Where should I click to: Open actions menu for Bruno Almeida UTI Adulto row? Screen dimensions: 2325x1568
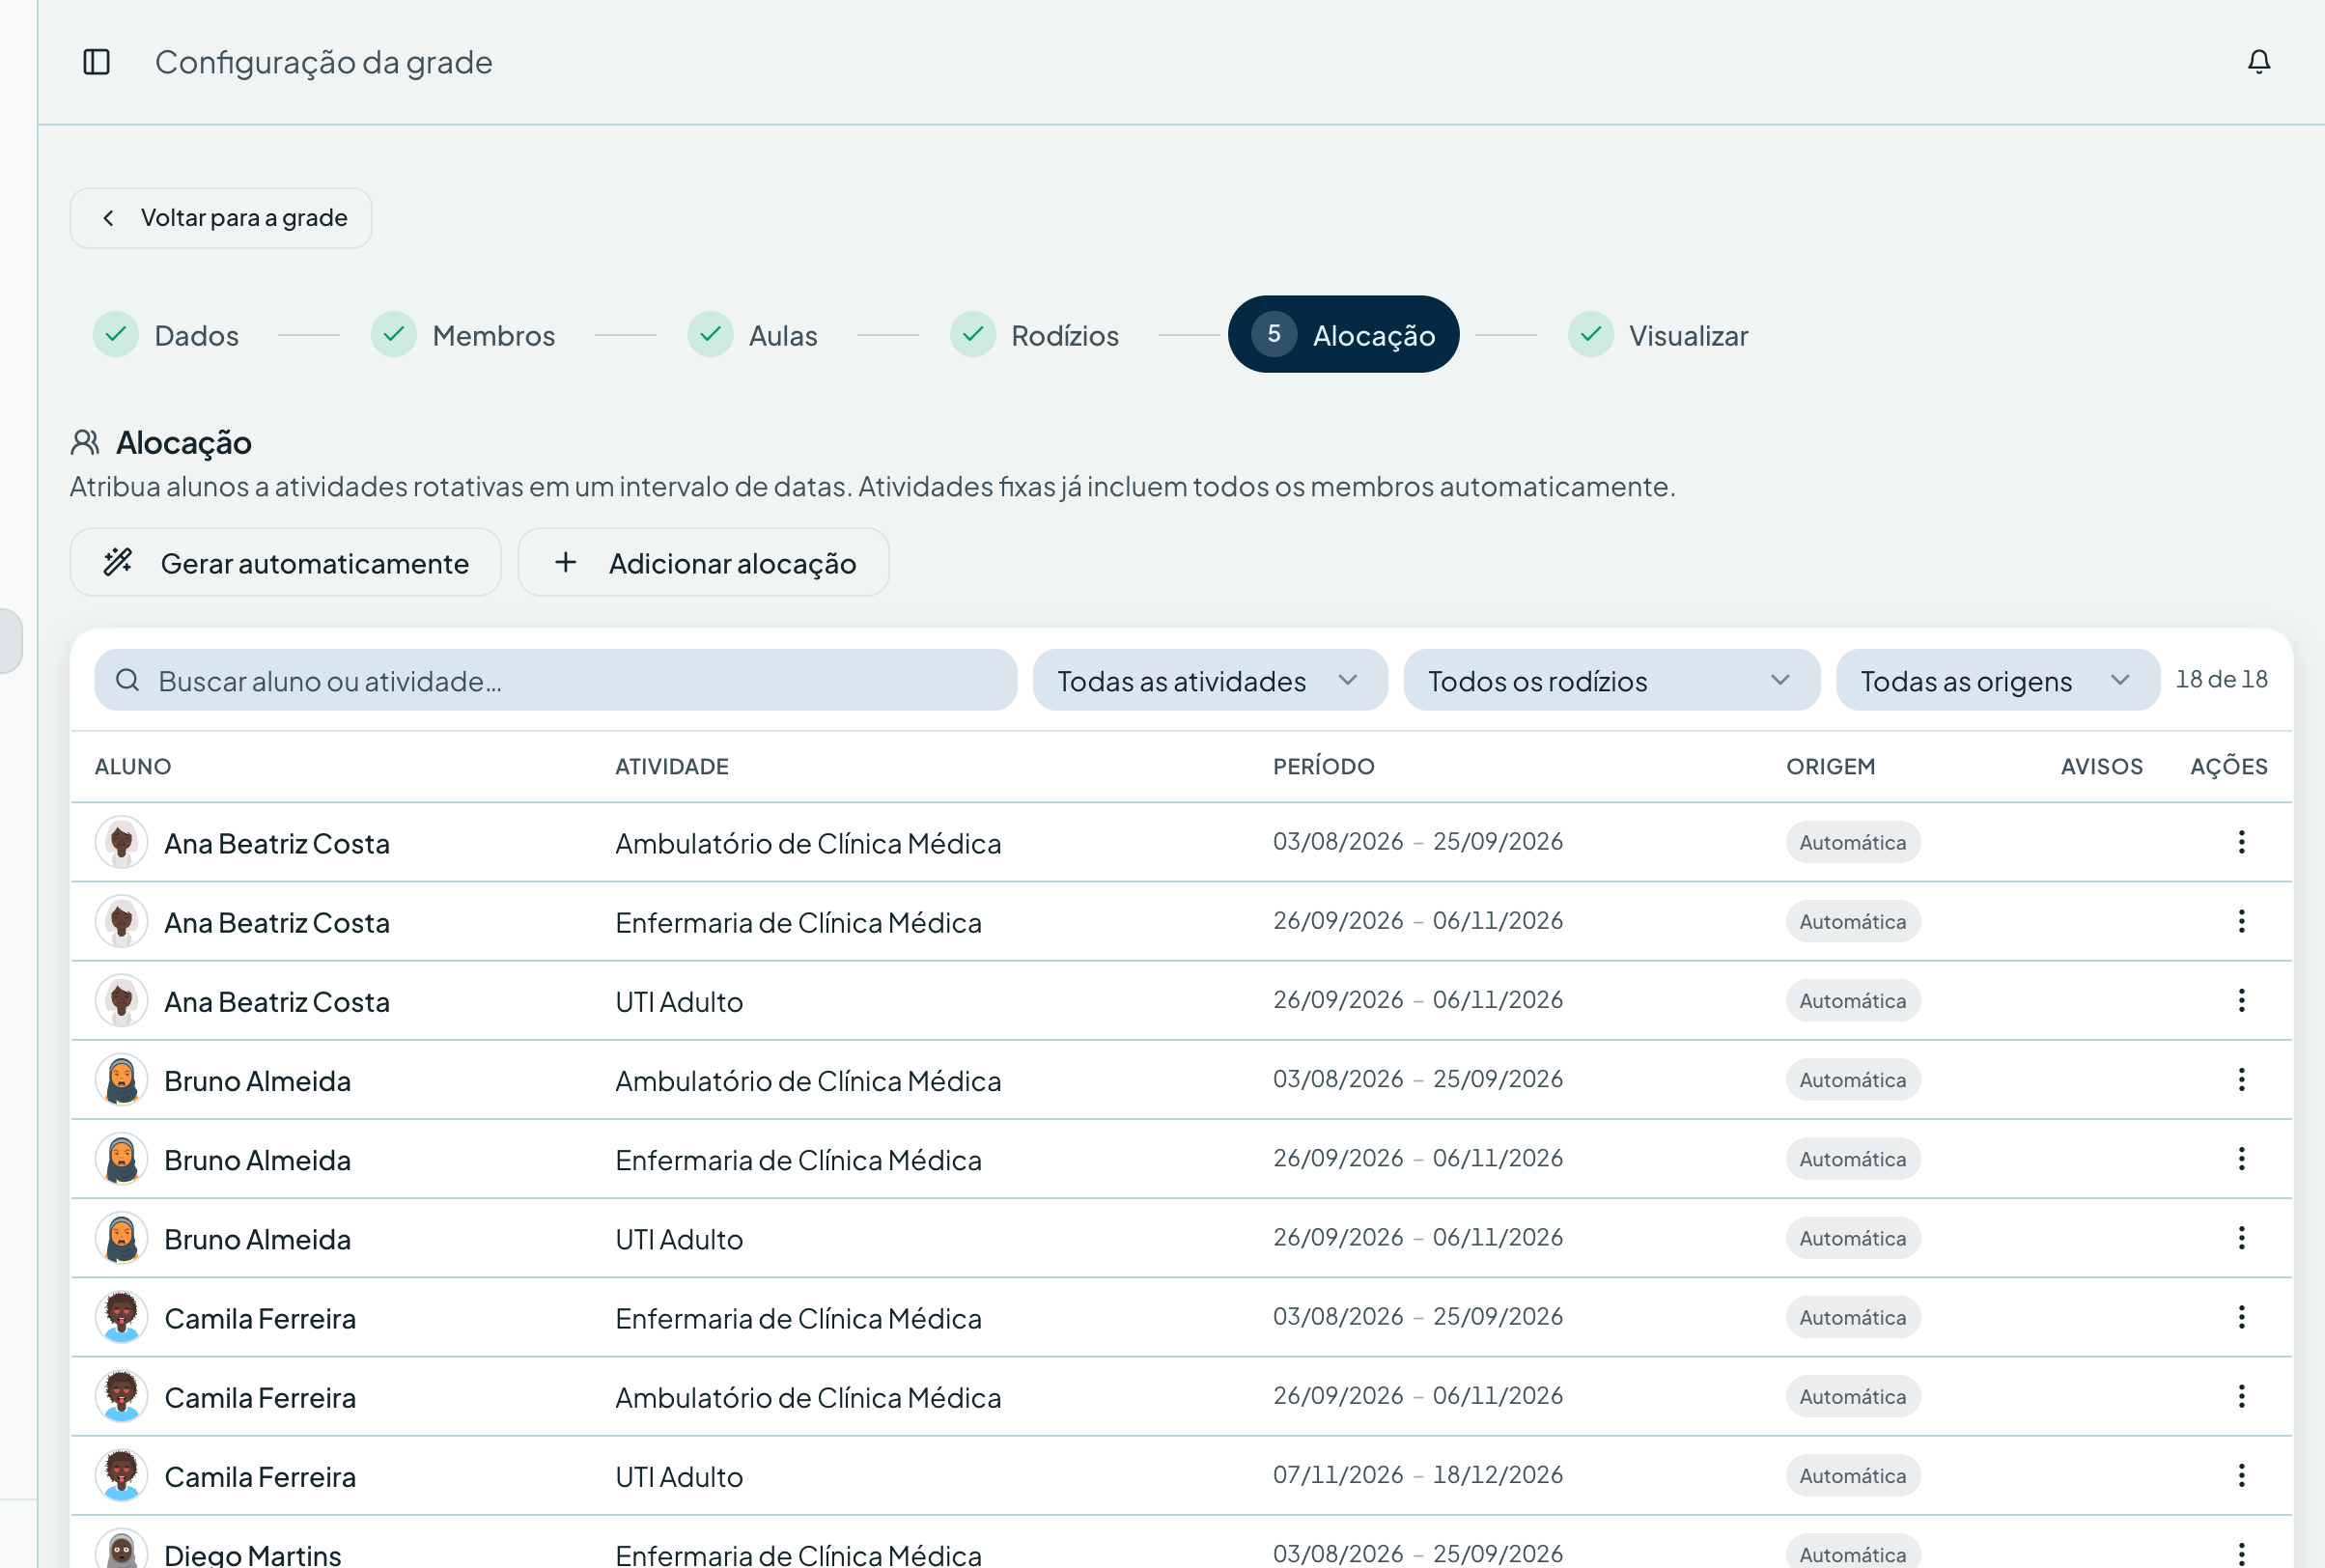pyautogui.click(x=2241, y=1238)
